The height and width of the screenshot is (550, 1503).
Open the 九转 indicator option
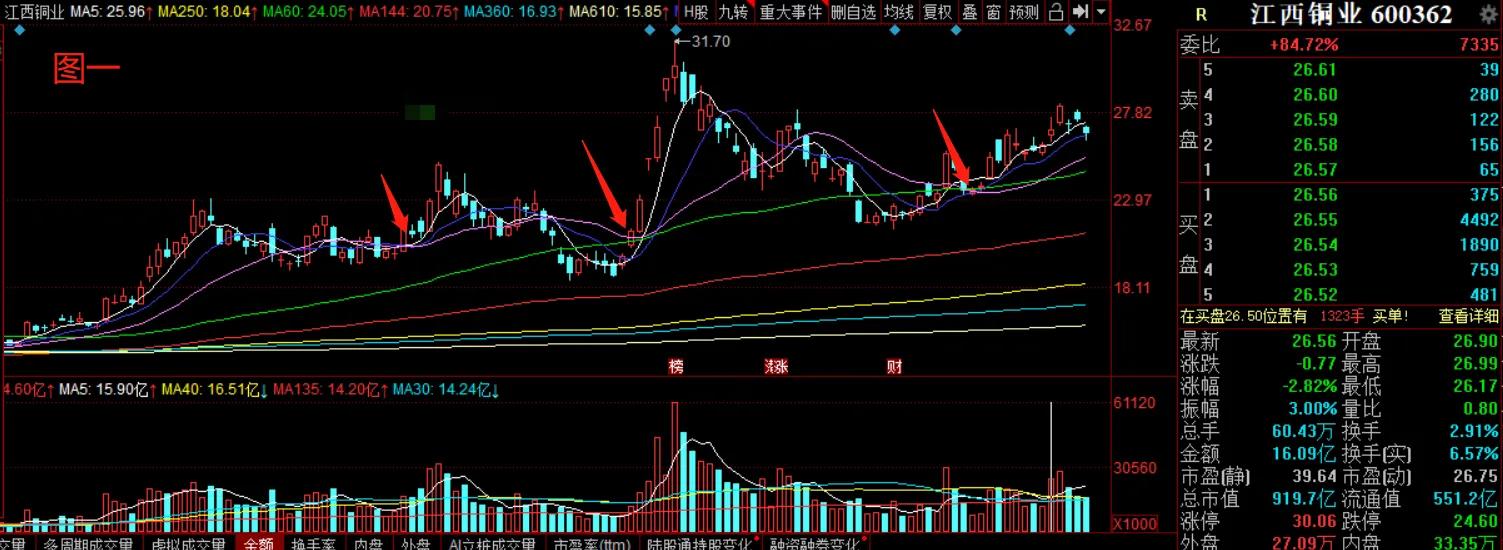pyautogui.click(x=733, y=12)
